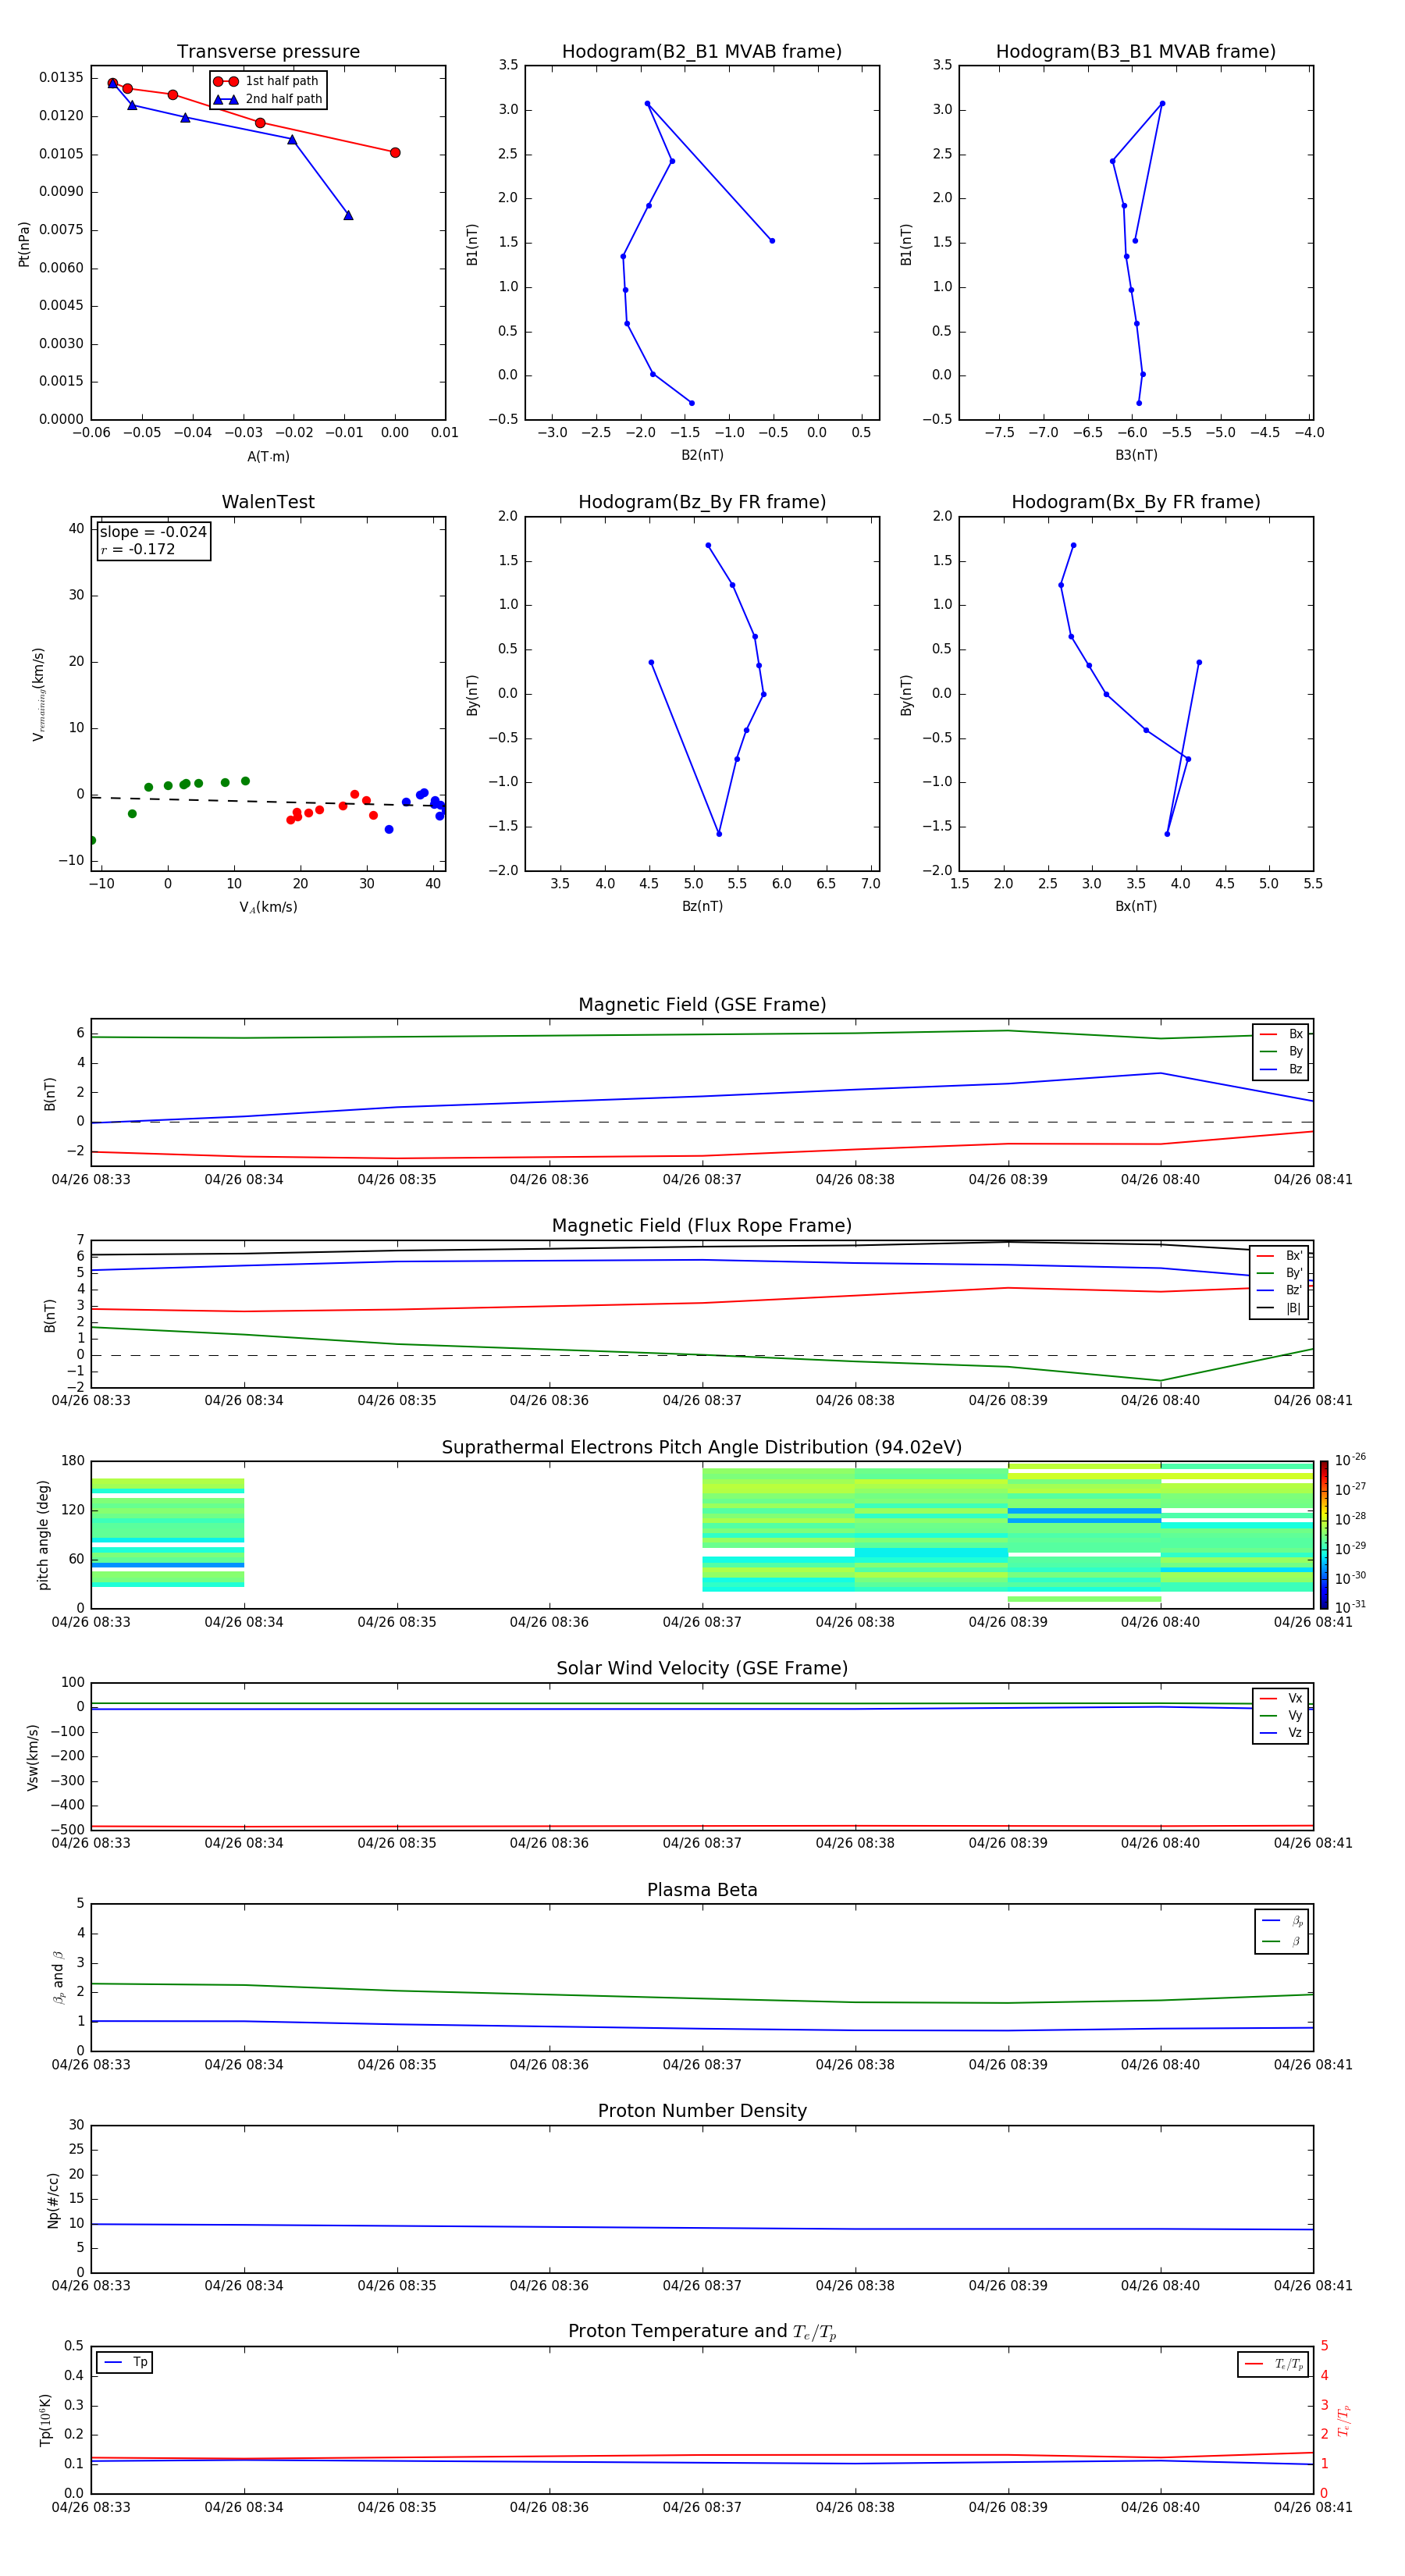
Task: Click Vz entry in solar wind legend
Action: [1281, 1733]
